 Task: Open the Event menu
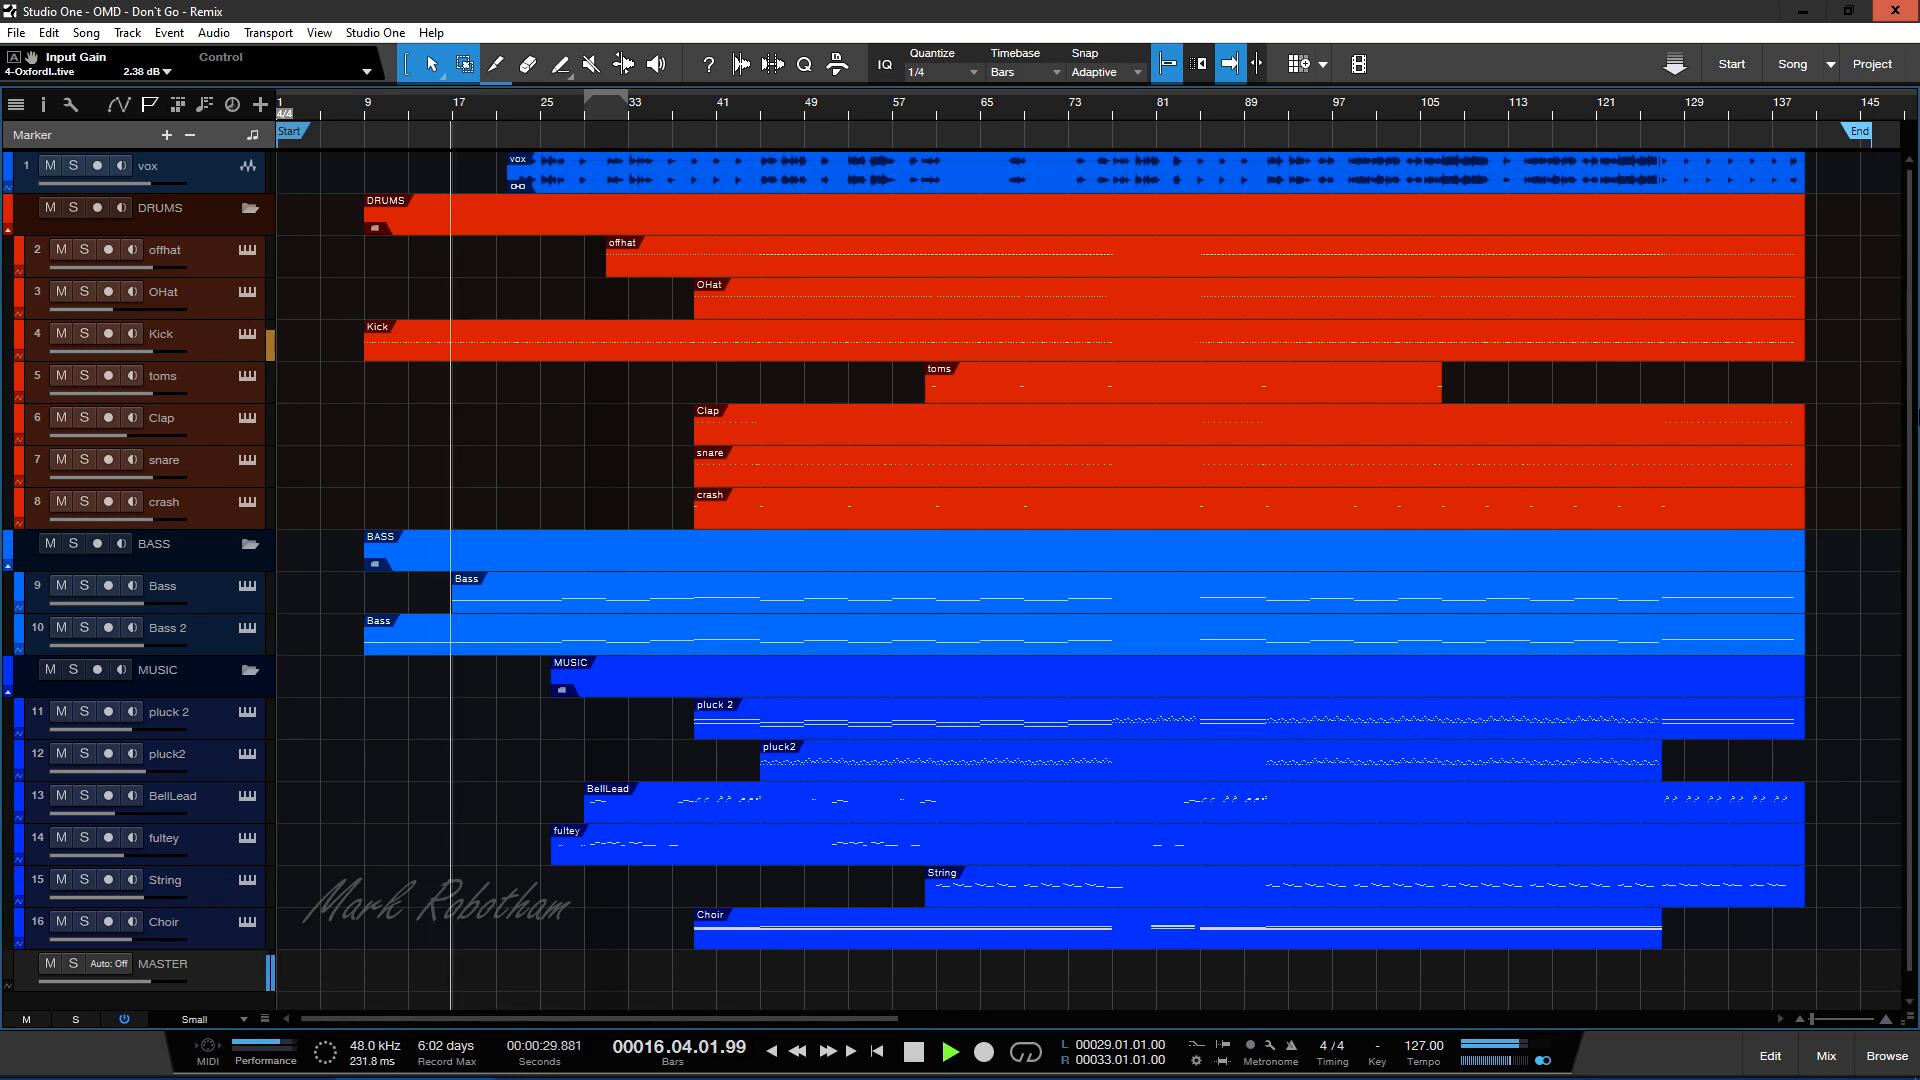[169, 33]
